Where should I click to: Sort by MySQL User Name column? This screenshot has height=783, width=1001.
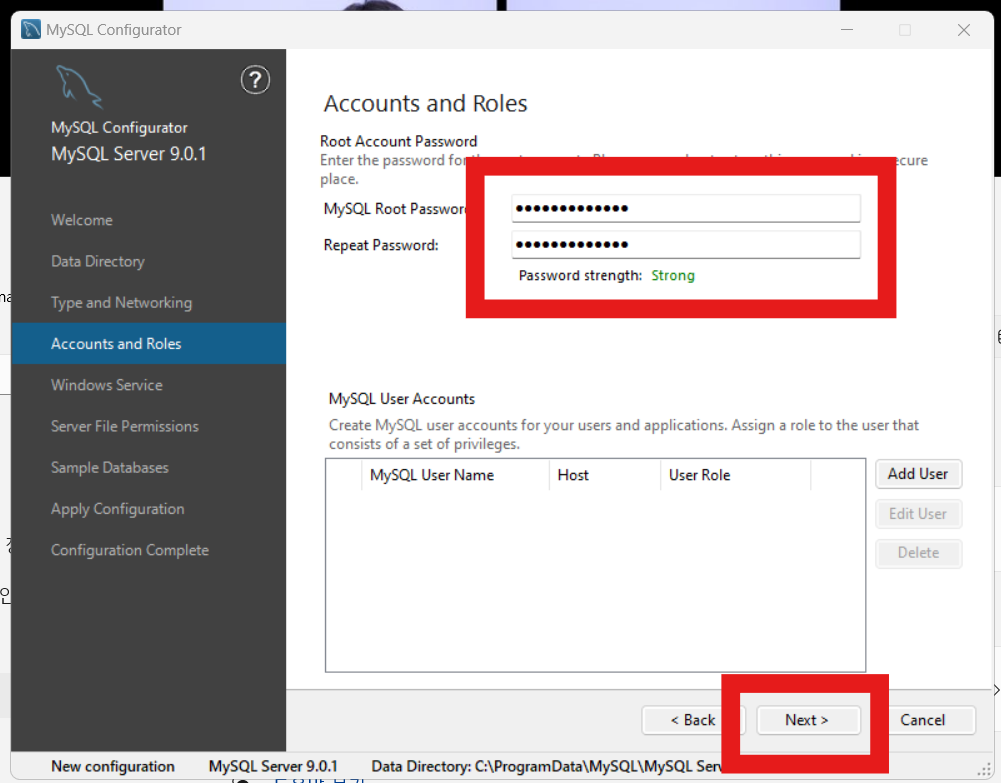click(x=455, y=475)
